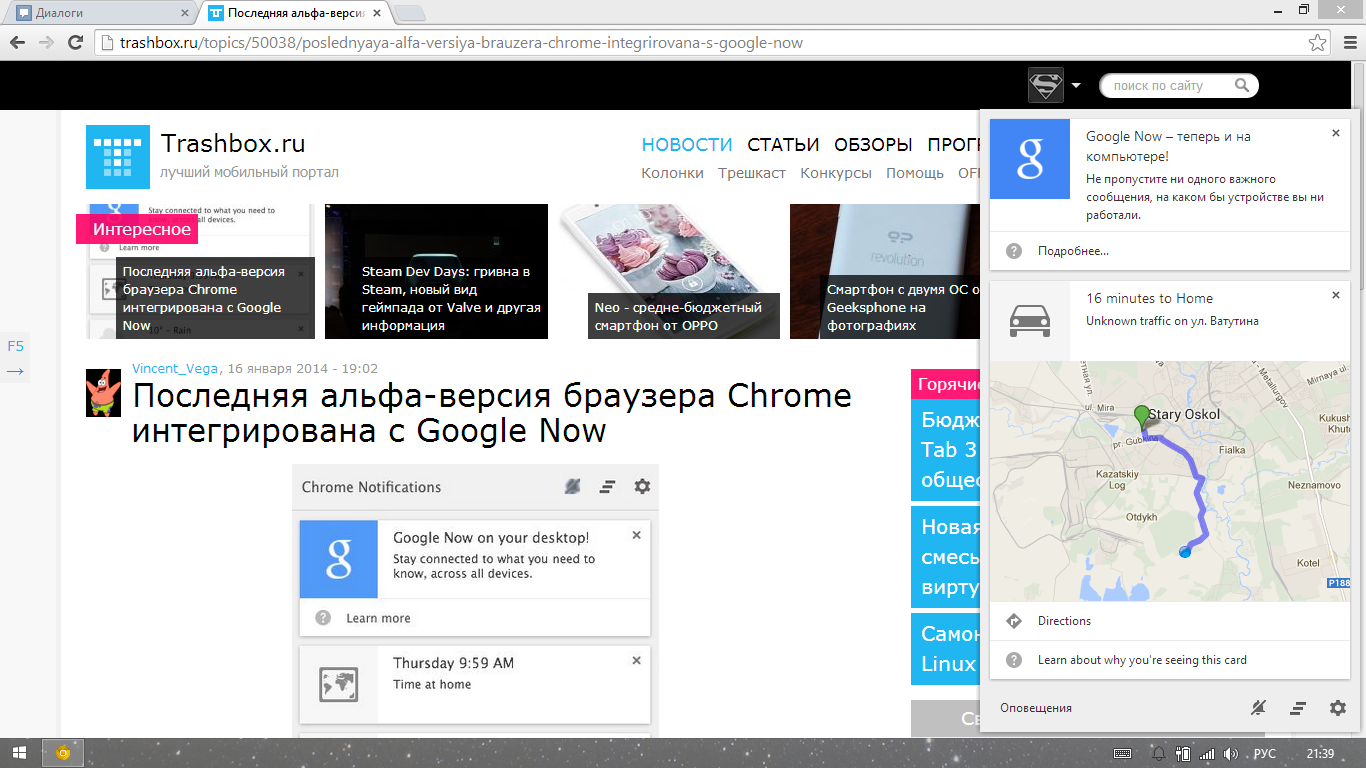
Task: Open the НОВОСТИ menu item
Action: tap(687, 145)
